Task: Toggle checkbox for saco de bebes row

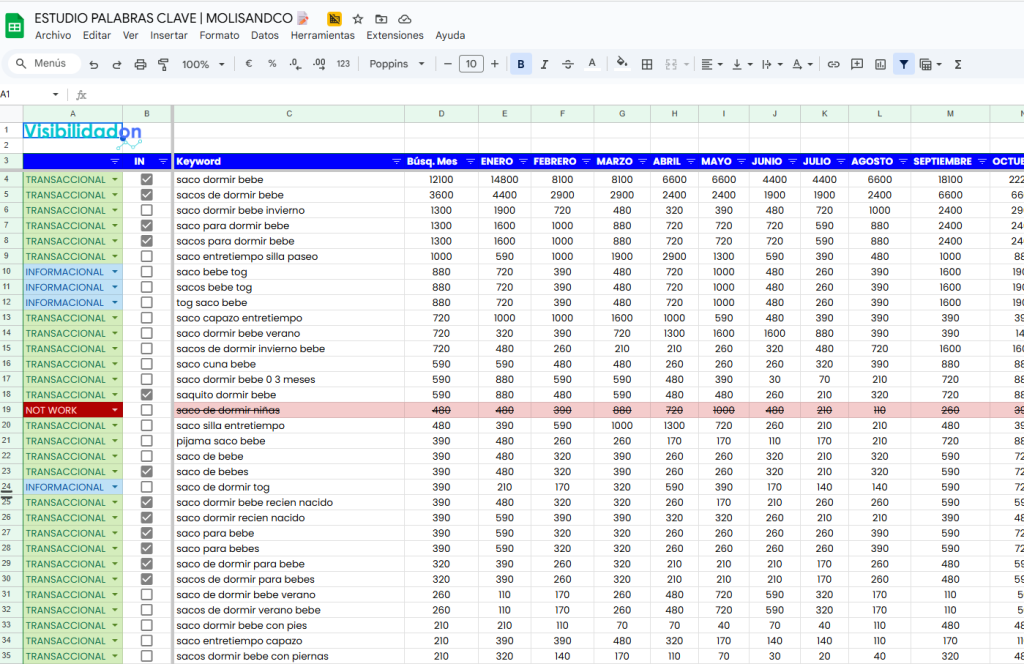Action: click(x=147, y=472)
